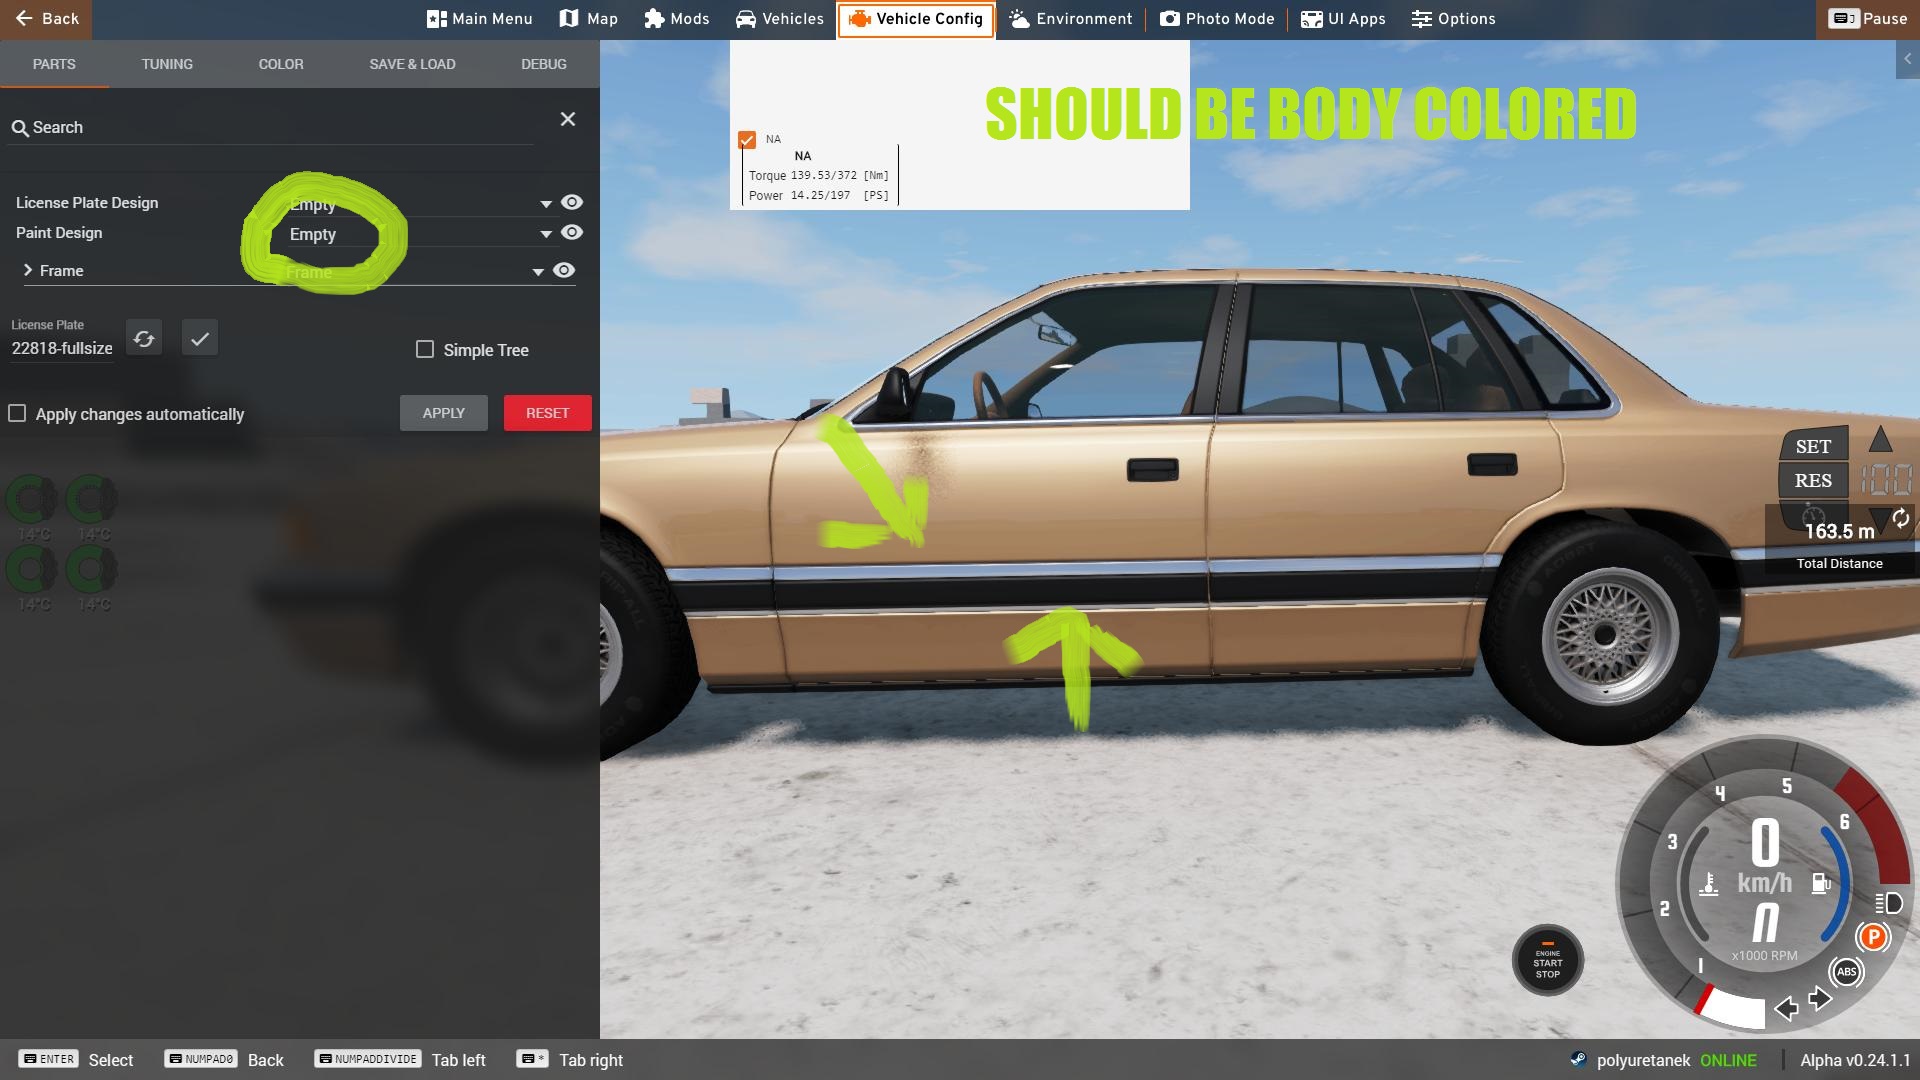The image size is (1920, 1080).
Task: Click the license plate confirm checkmark icon
Action: [x=200, y=339]
